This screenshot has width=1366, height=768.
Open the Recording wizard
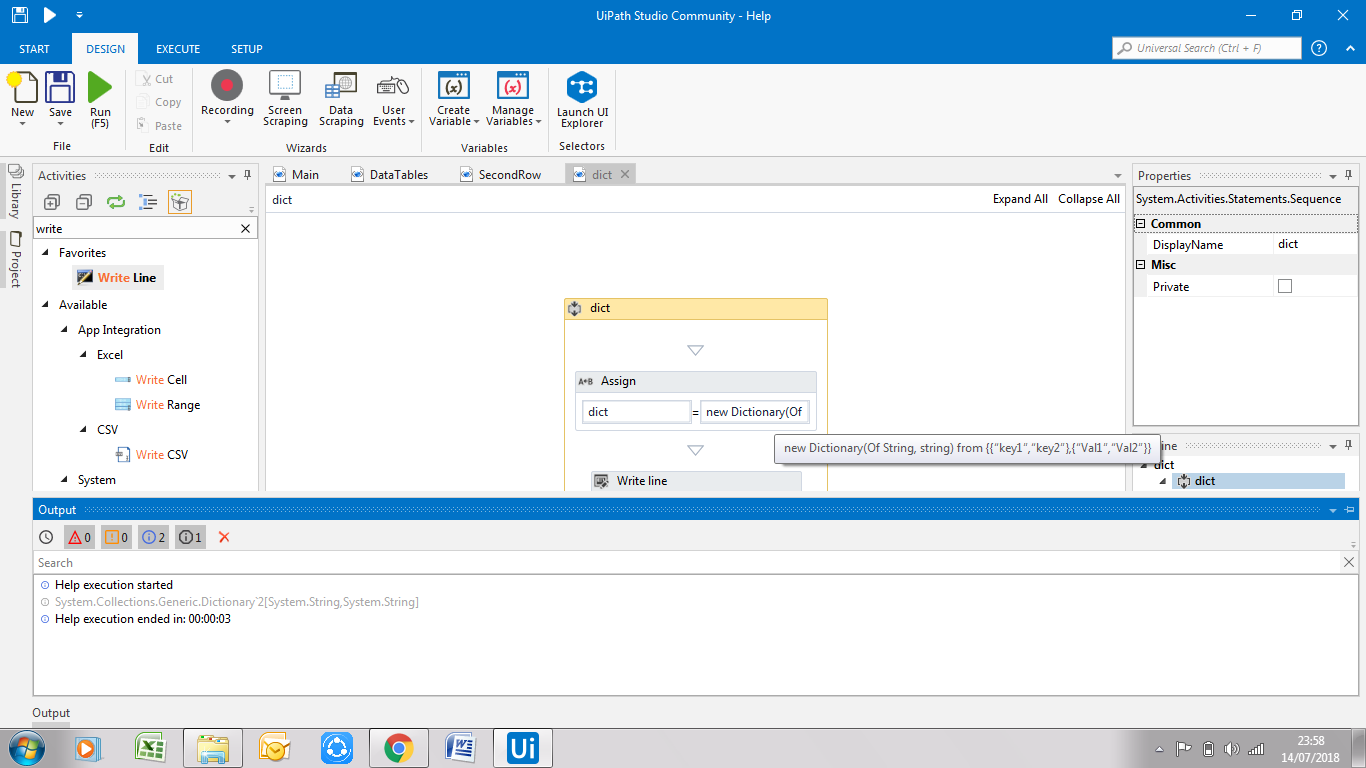pyautogui.click(x=227, y=98)
